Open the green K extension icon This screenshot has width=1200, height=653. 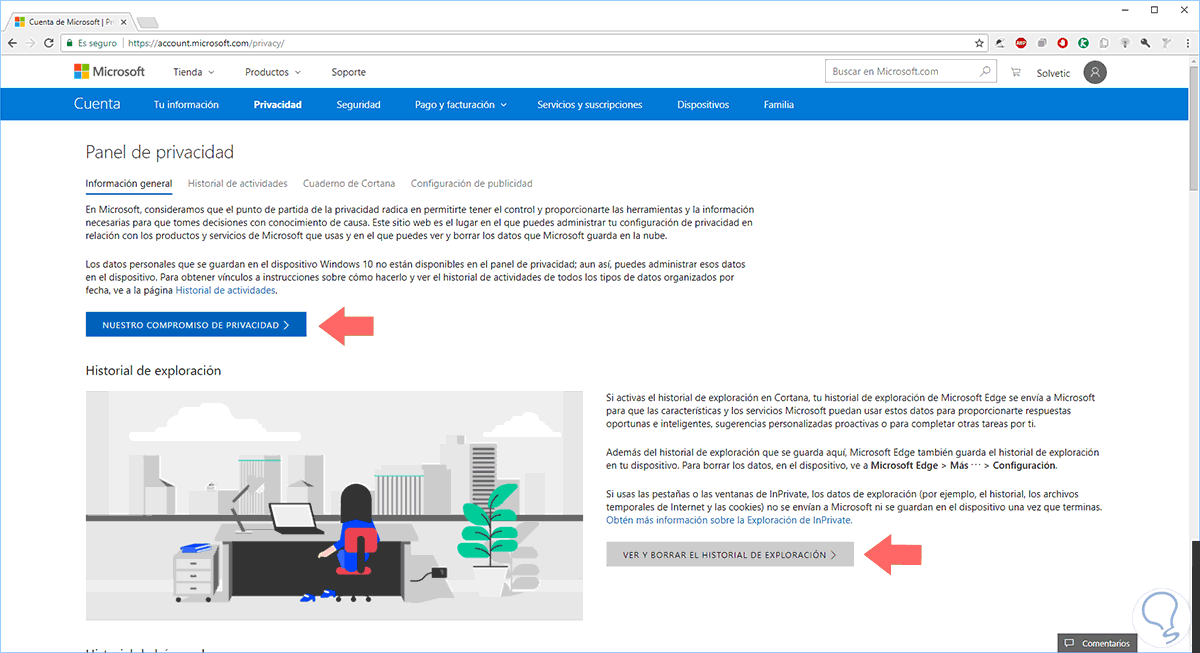click(1083, 43)
